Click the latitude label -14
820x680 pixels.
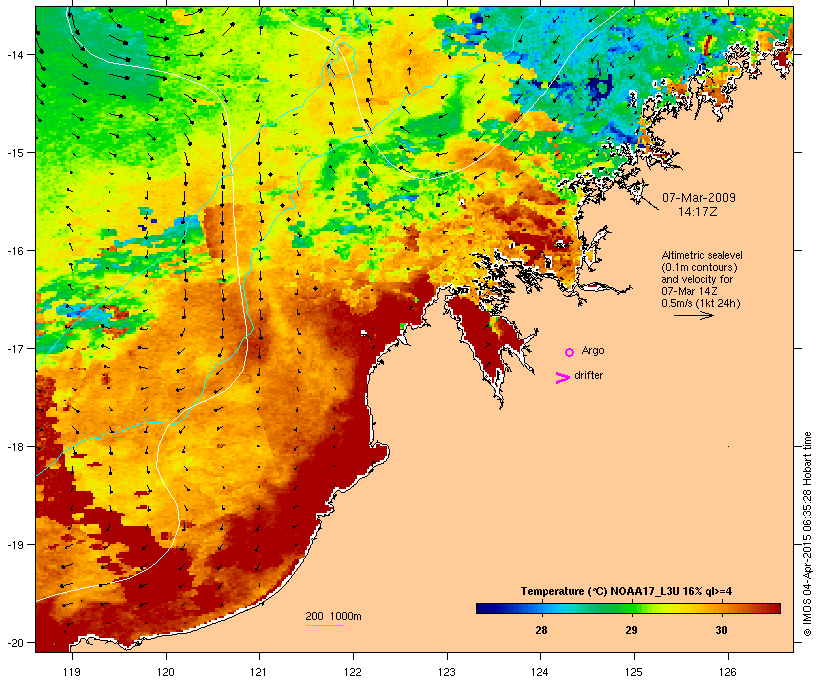(14, 54)
